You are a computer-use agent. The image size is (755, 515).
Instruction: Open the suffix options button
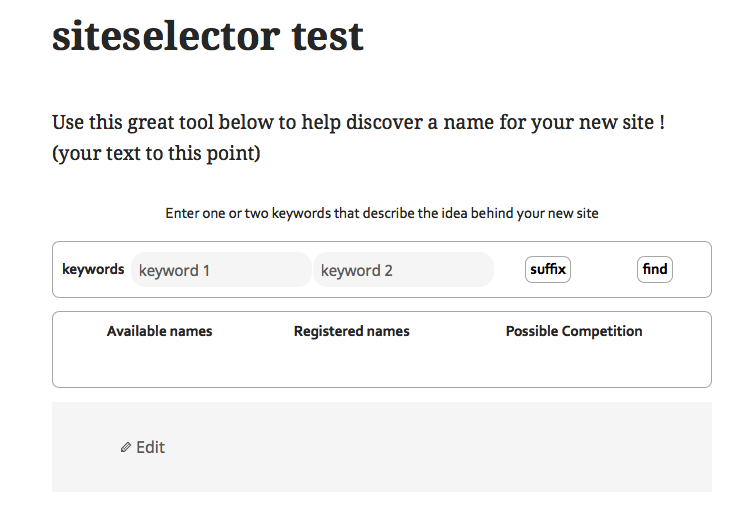tap(548, 269)
